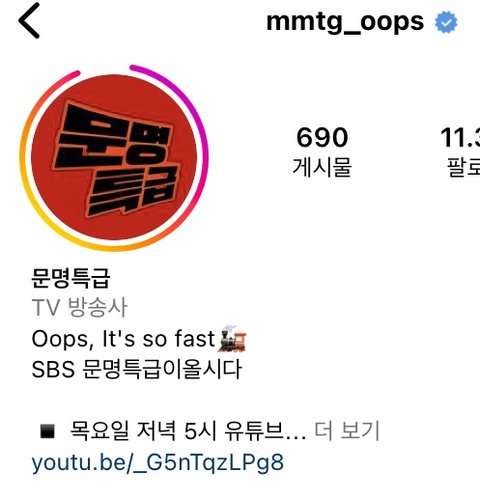
Task: Click the TV 방송사 category label
Action: pos(79,307)
